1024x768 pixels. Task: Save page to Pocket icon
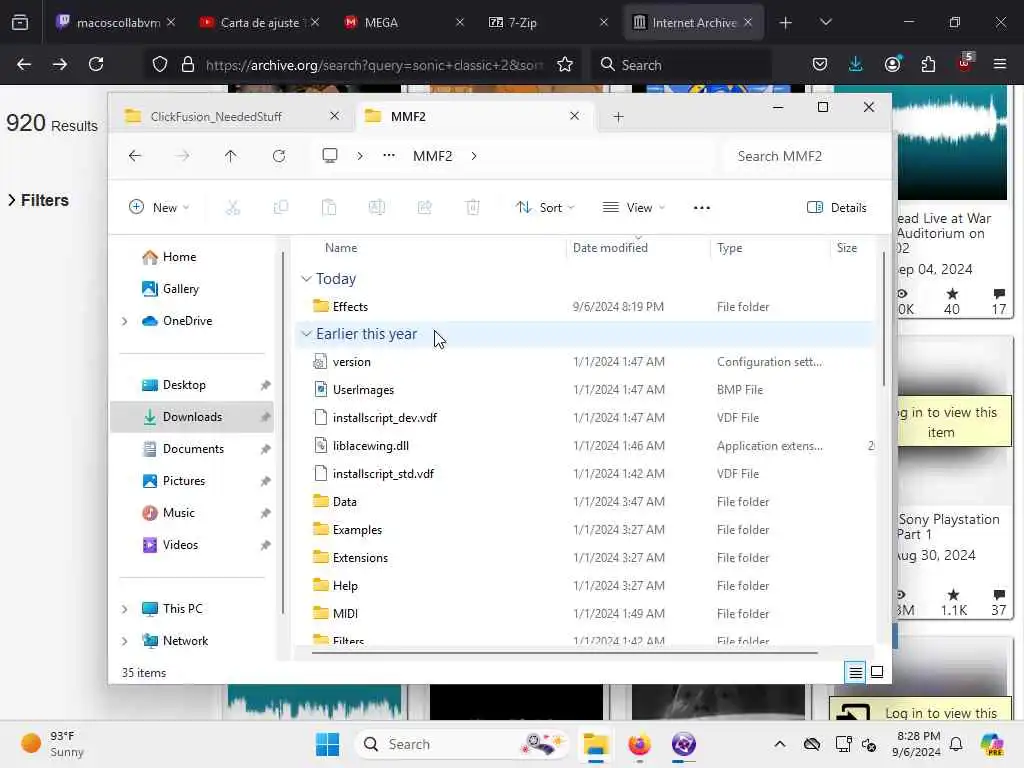point(820,65)
